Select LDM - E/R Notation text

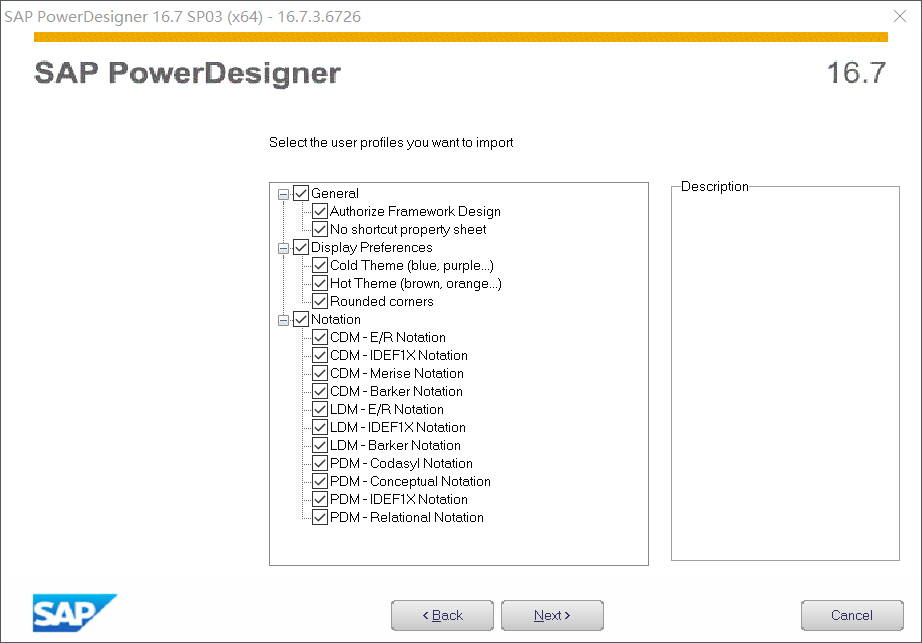click(387, 409)
